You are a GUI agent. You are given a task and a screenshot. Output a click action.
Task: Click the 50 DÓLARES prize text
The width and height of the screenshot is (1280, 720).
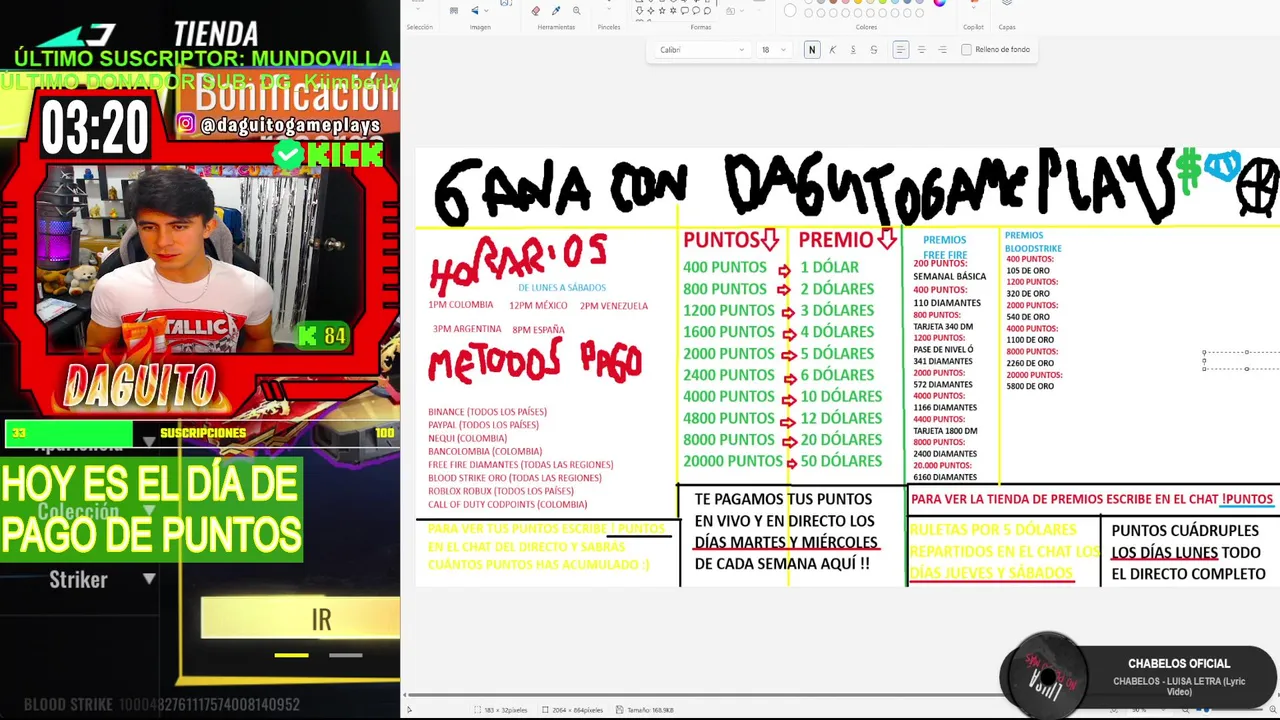pos(841,461)
